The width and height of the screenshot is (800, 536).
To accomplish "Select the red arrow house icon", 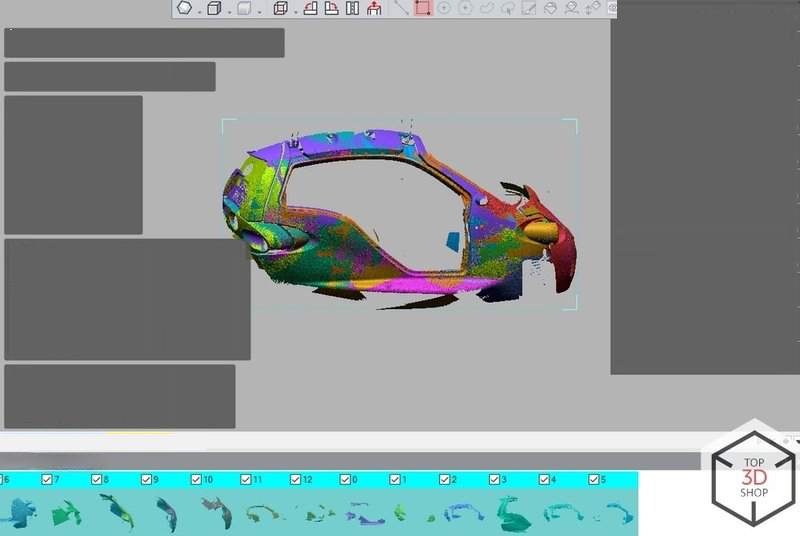I will 374,8.
